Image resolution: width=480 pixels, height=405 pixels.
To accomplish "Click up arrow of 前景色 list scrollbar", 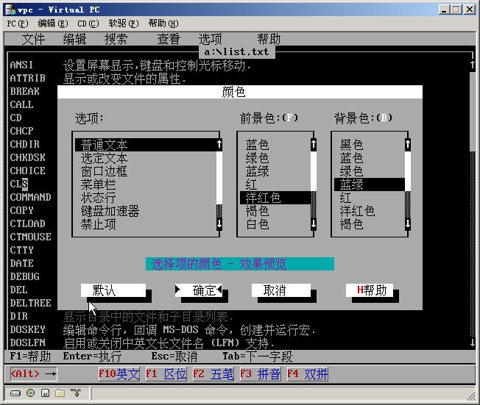I will [x=313, y=145].
